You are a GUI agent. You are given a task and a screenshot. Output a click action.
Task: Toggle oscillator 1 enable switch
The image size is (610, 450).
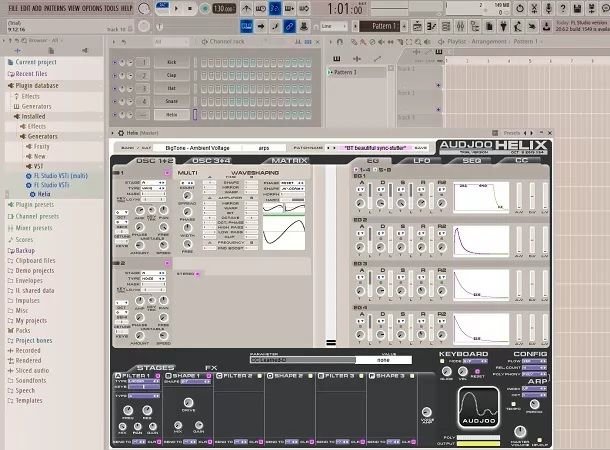167,173
